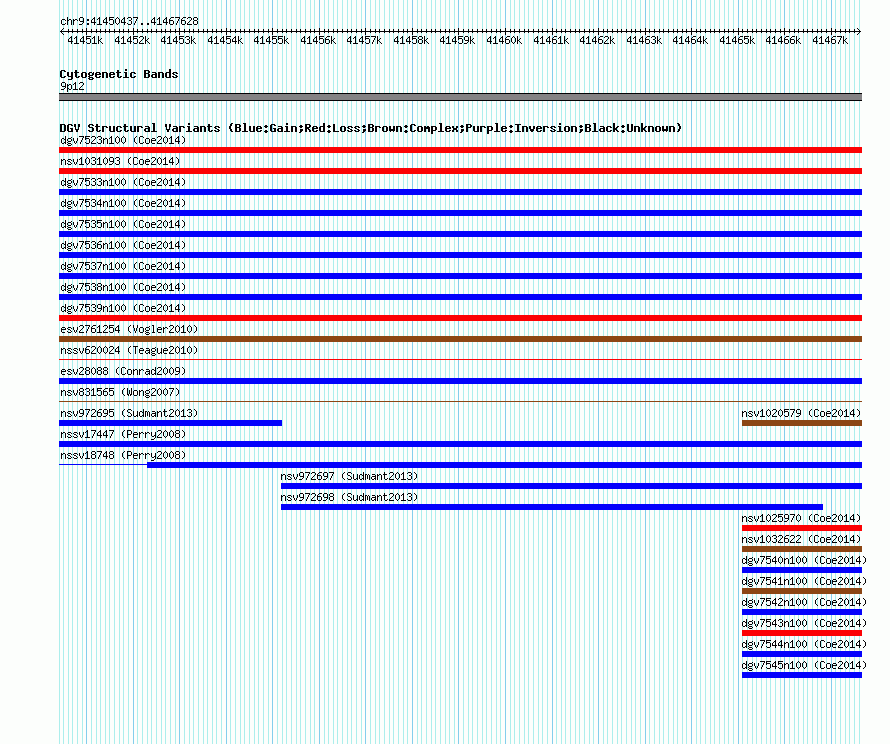Select dgv7542n100 (Coe2014) label
The image size is (890, 744).
click(x=804, y=602)
